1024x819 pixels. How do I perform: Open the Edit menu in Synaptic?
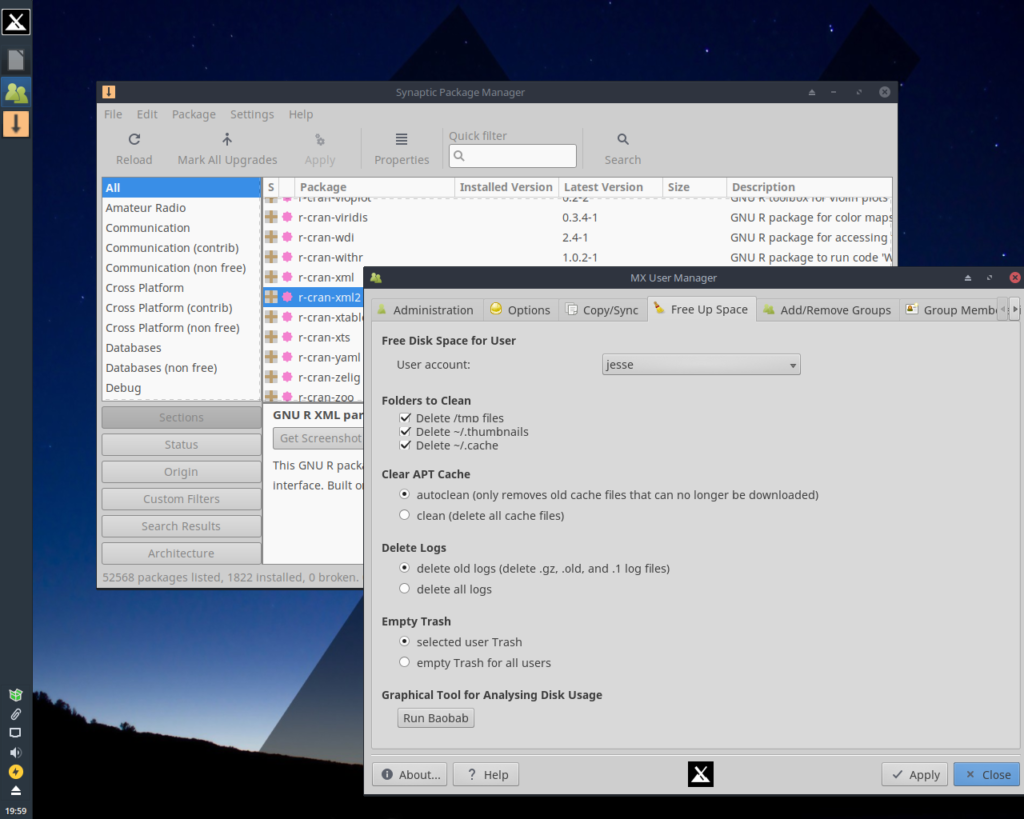147,114
